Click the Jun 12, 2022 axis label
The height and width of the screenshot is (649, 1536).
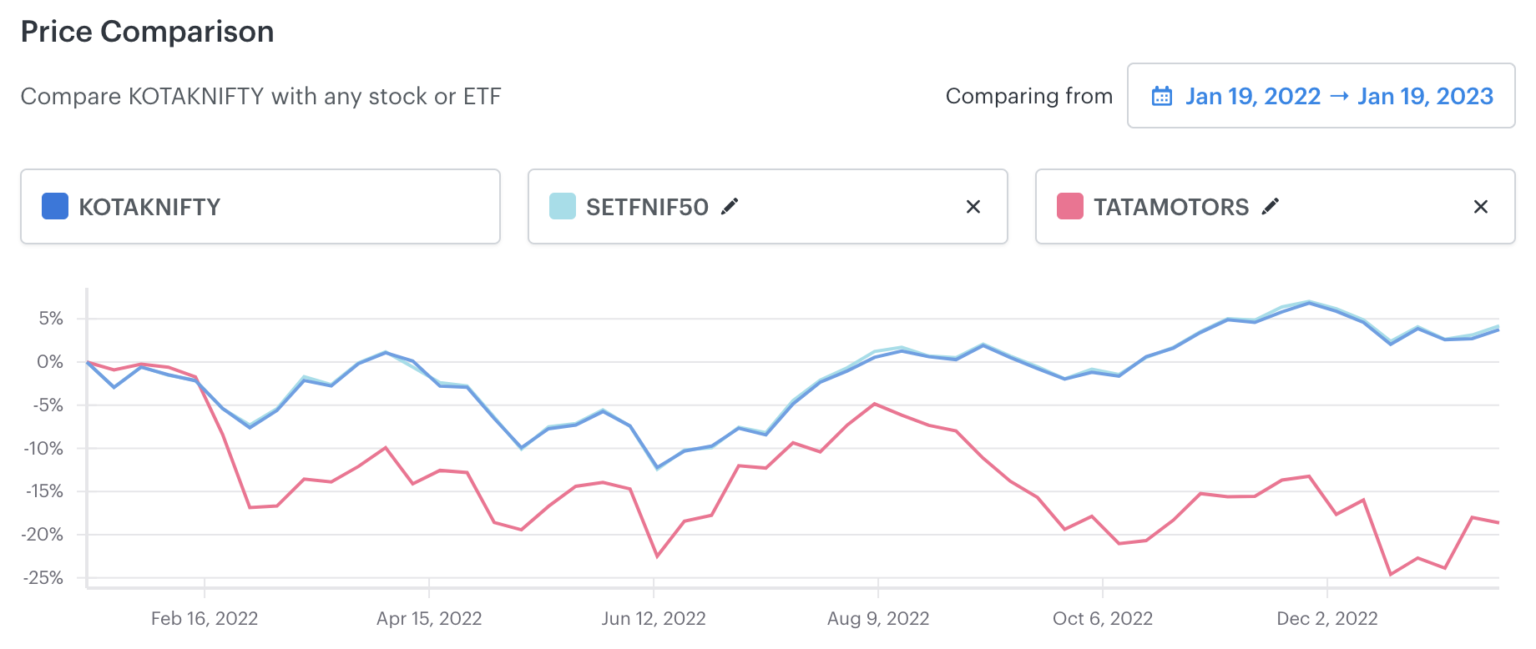(654, 618)
